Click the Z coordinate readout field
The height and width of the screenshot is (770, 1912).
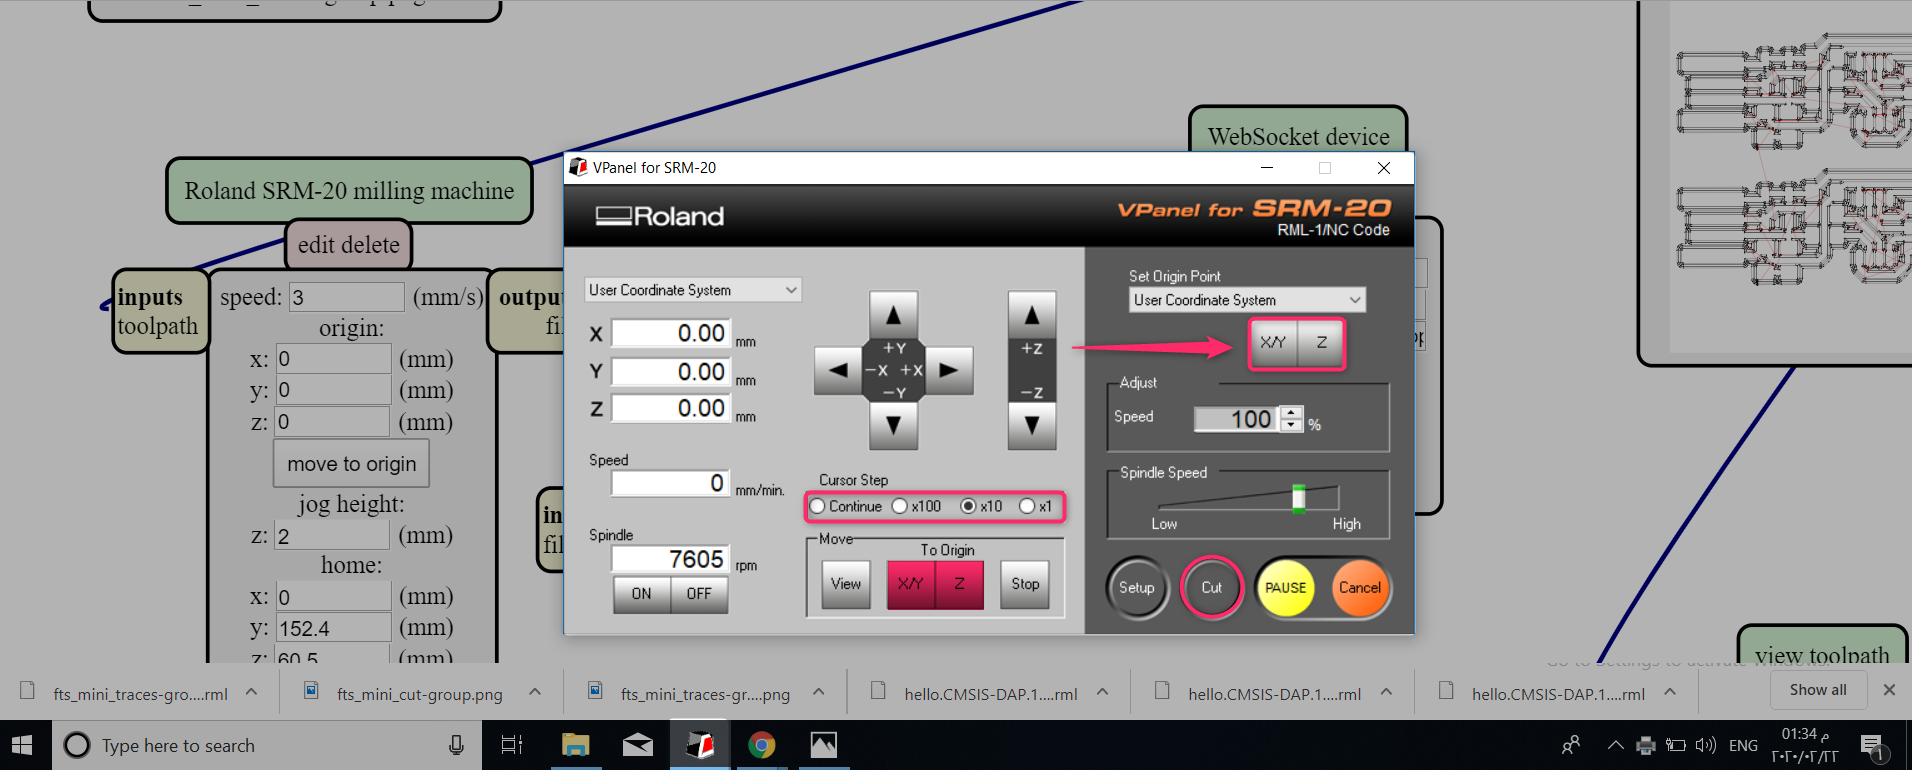[x=670, y=408]
